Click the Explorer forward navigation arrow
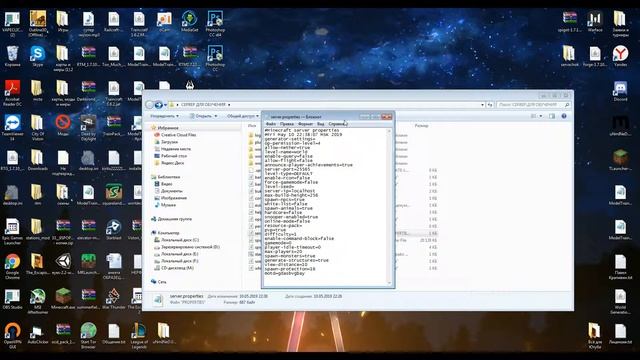This screenshot has width=640, height=360. [158, 105]
